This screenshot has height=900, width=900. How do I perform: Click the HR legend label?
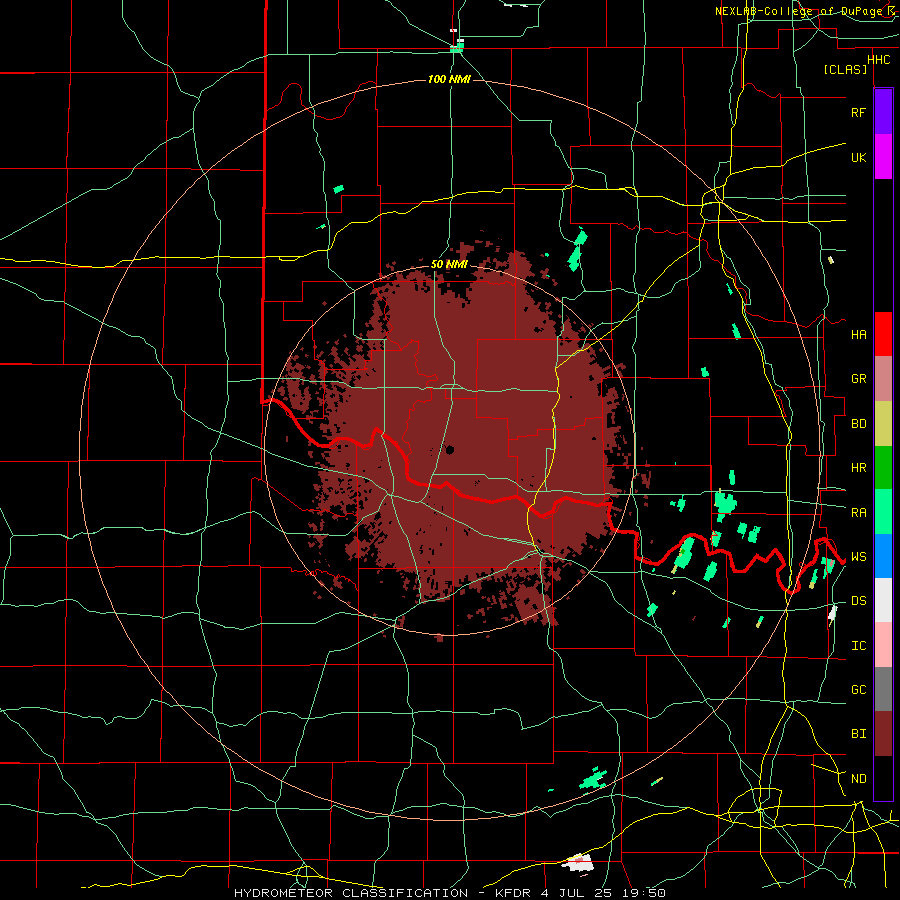858,468
